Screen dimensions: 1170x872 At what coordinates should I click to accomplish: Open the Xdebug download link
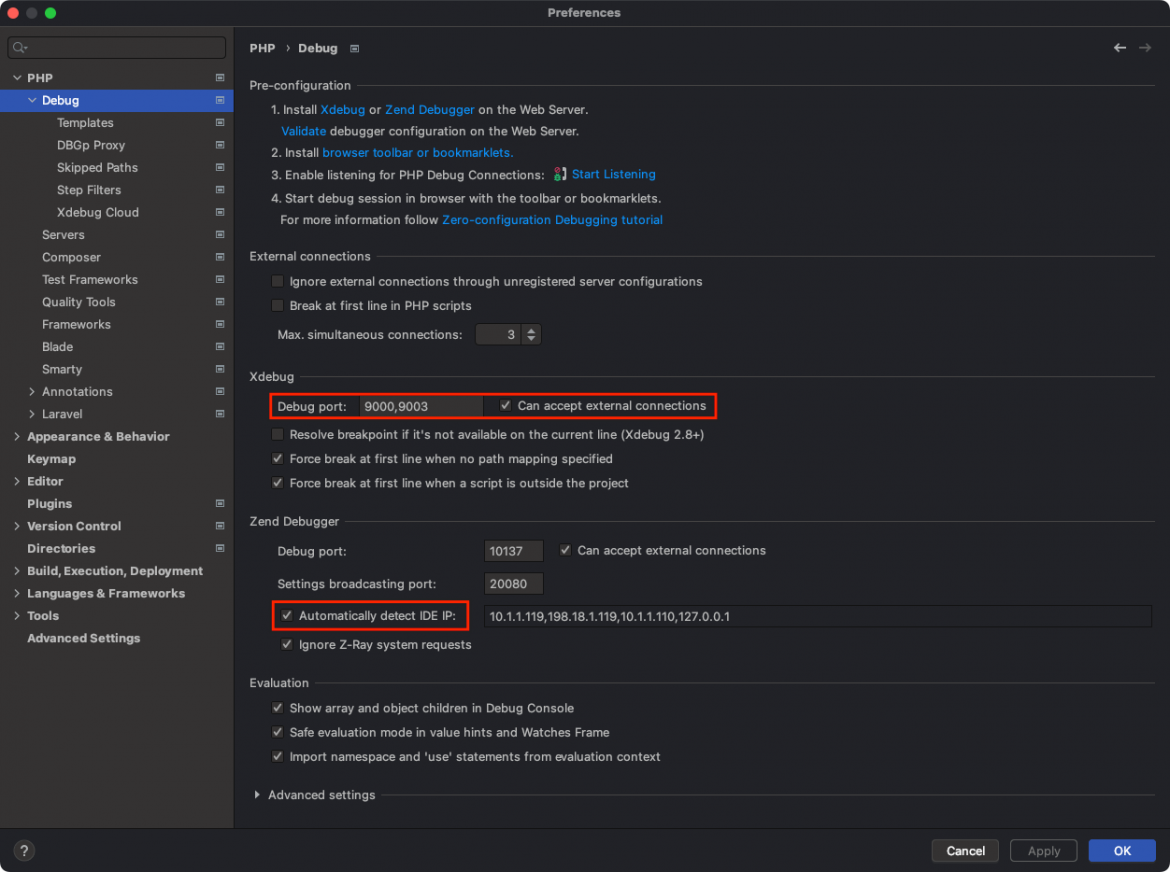tap(342, 110)
